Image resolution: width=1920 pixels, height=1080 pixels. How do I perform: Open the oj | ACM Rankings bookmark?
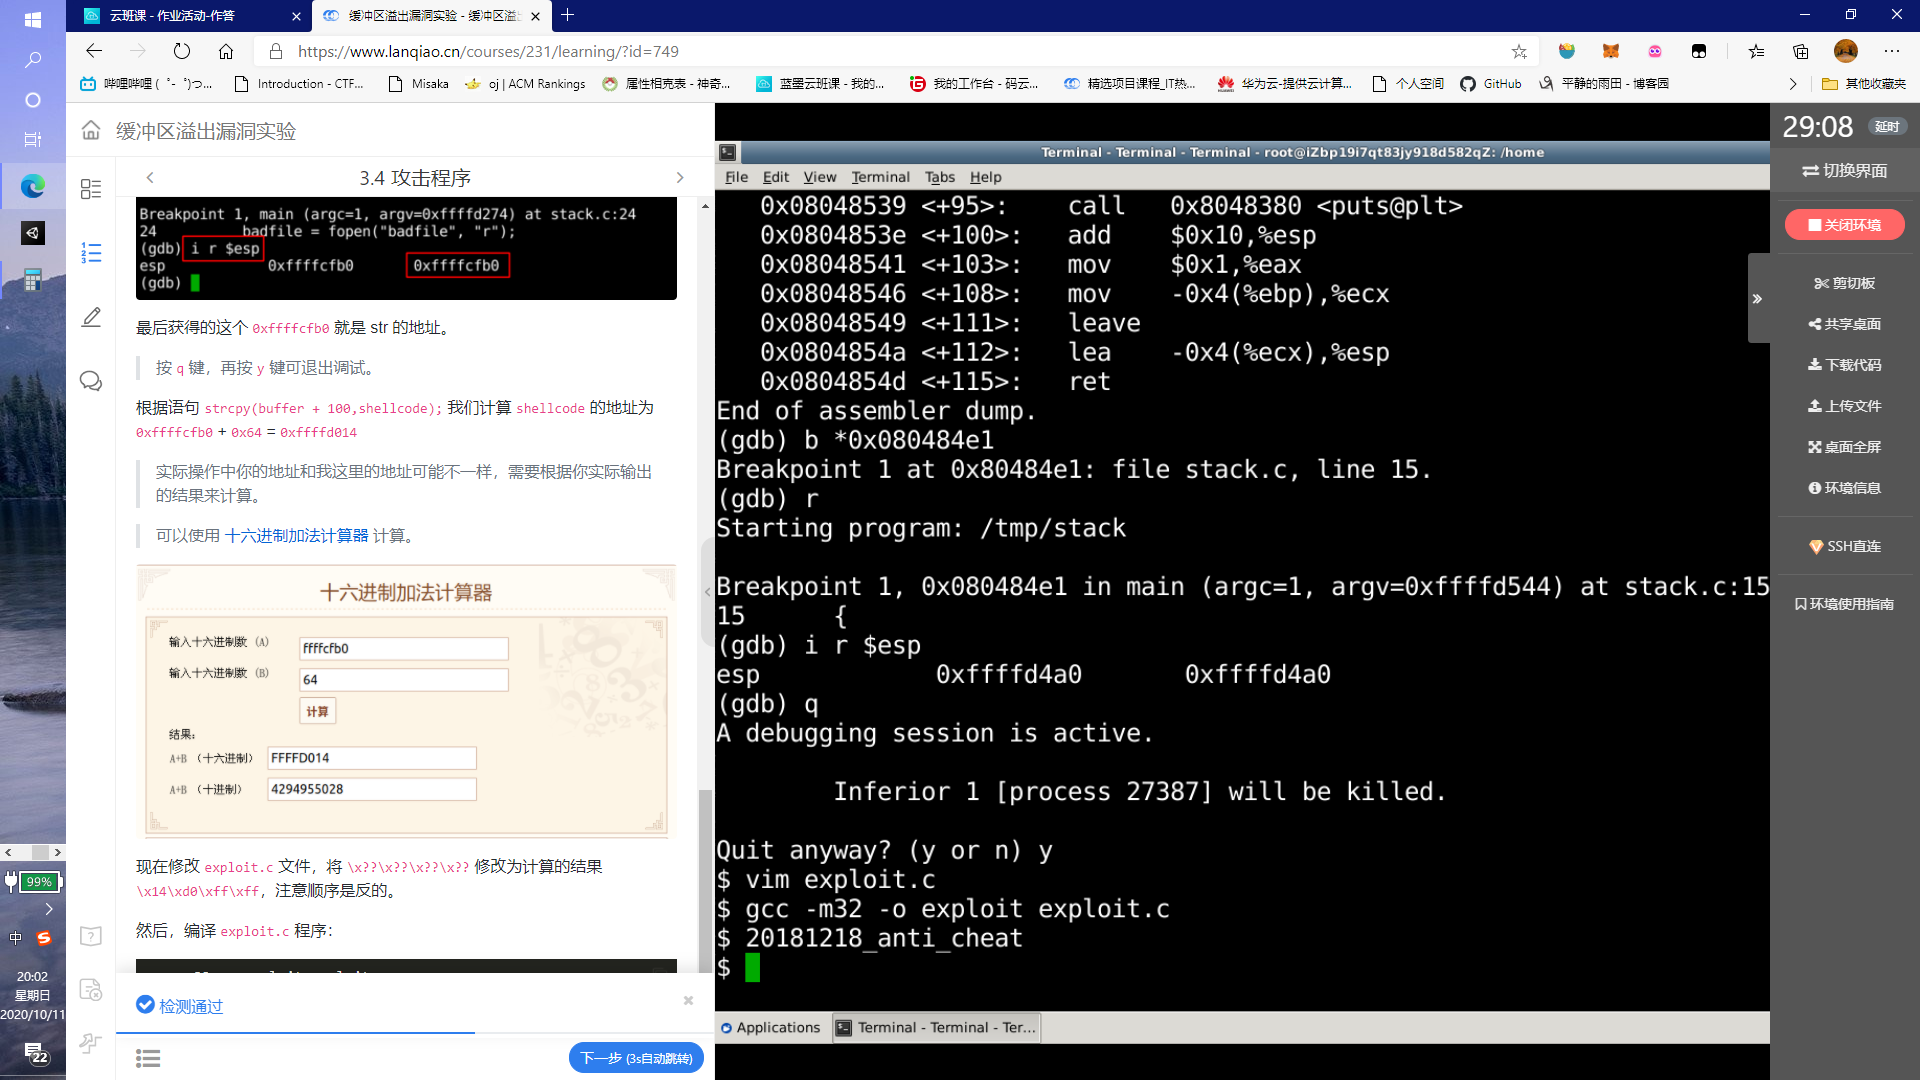coord(526,84)
